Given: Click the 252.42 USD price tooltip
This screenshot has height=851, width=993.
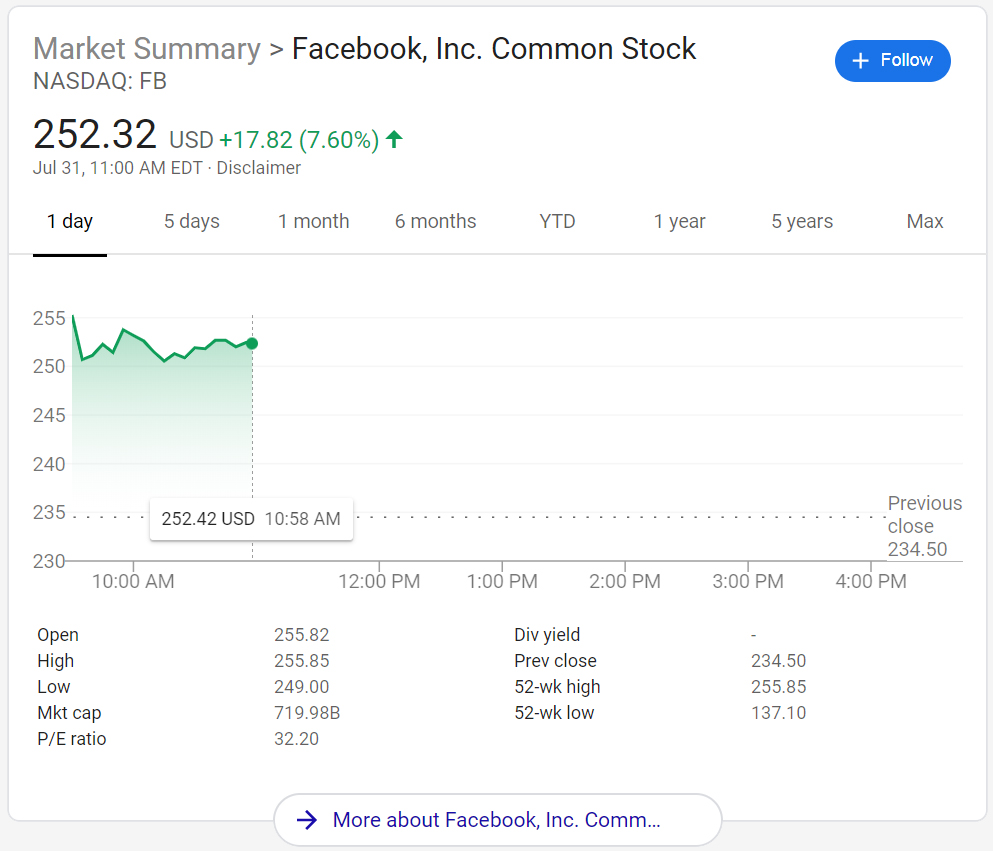Looking at the screenshot, I should click(251, 519).
